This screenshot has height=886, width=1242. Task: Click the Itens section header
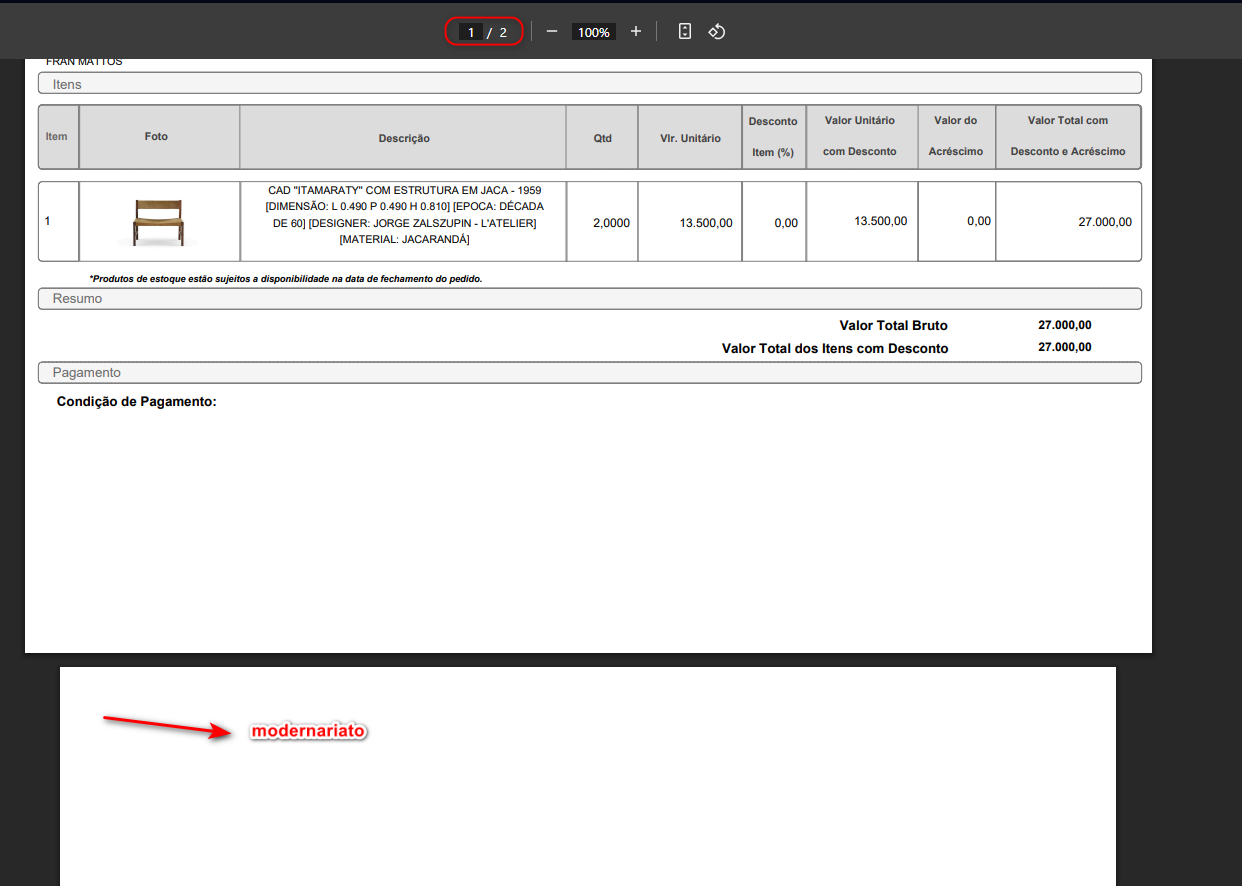tap(67, 84)
